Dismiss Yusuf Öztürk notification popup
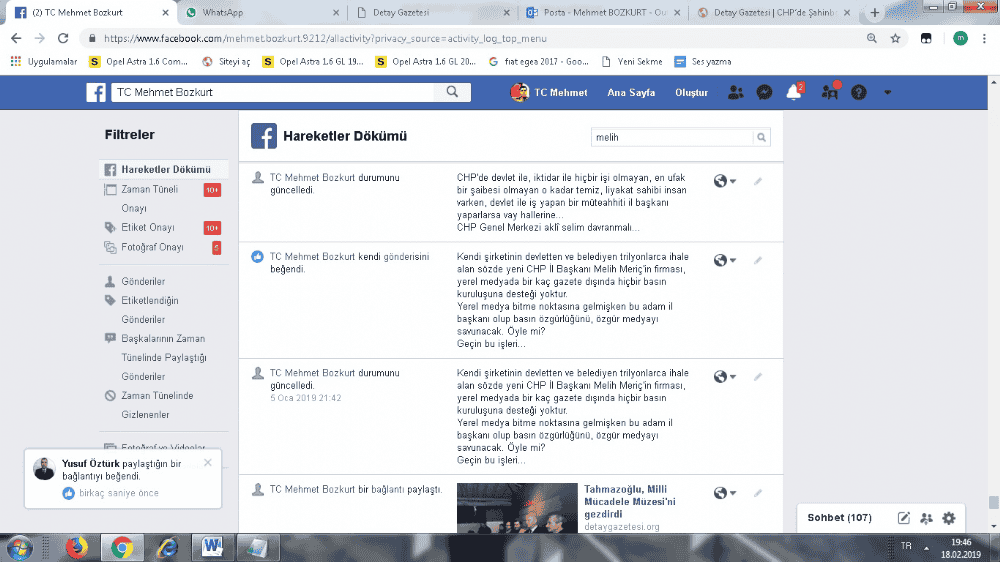Viewport: 1000px width, 562px height. tap(207, 463)
